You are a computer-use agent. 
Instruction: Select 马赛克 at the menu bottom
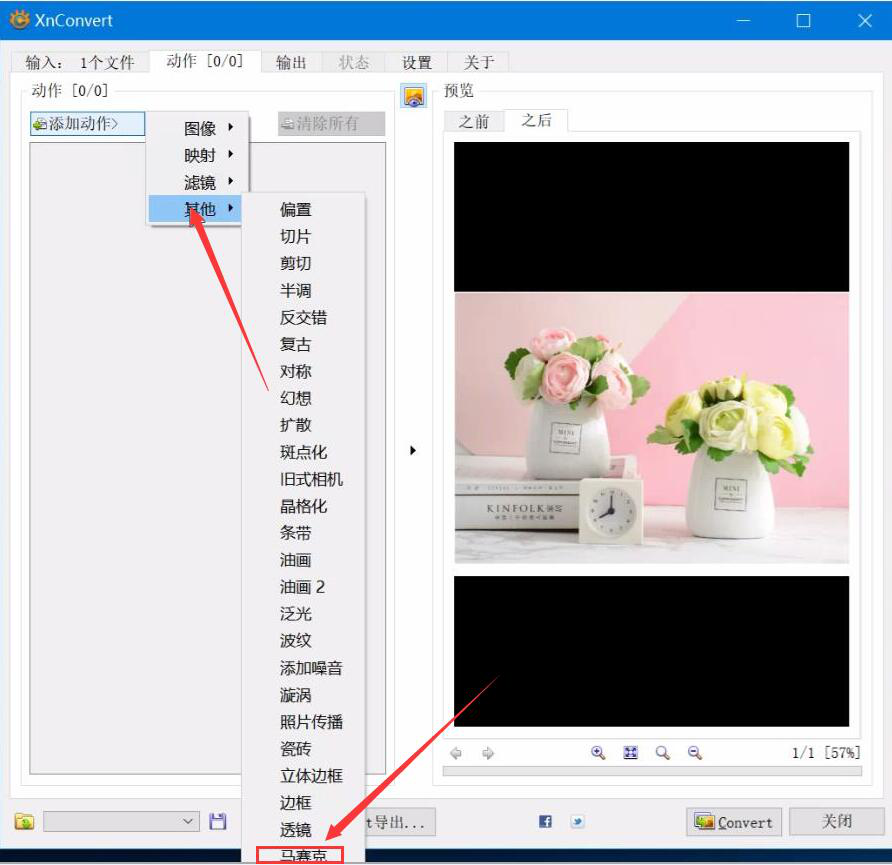(303, 854)
